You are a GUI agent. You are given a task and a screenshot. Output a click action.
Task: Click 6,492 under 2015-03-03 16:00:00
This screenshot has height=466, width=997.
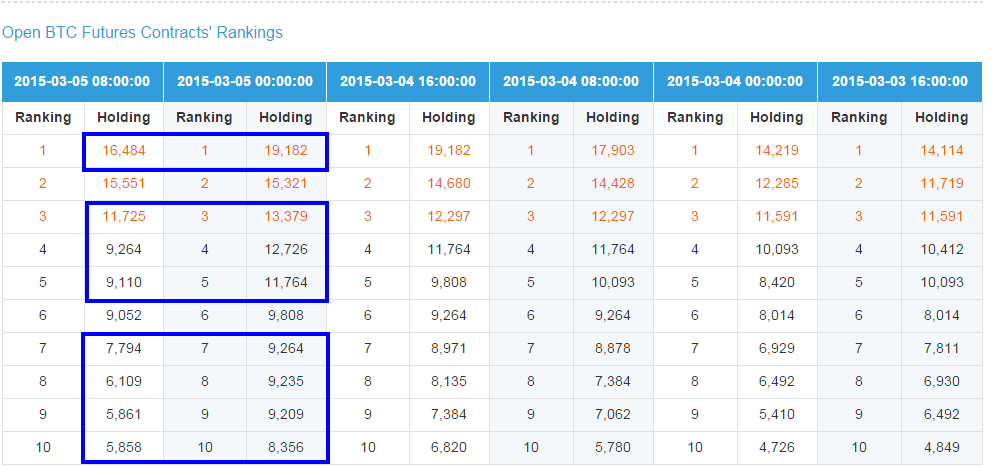point(942,415)
